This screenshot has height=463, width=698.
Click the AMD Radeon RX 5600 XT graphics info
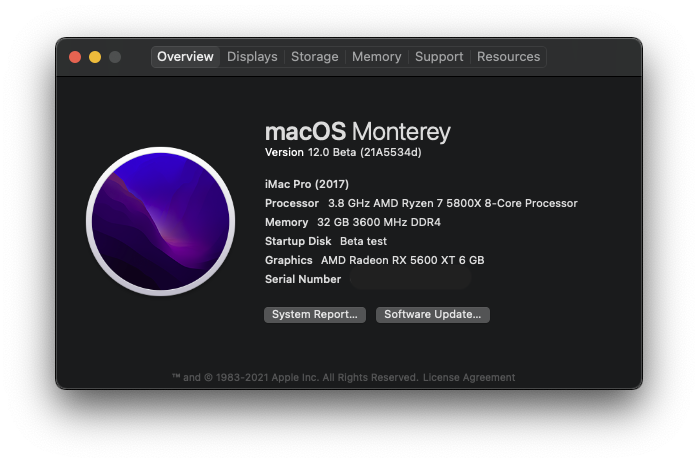pos(402,260)
